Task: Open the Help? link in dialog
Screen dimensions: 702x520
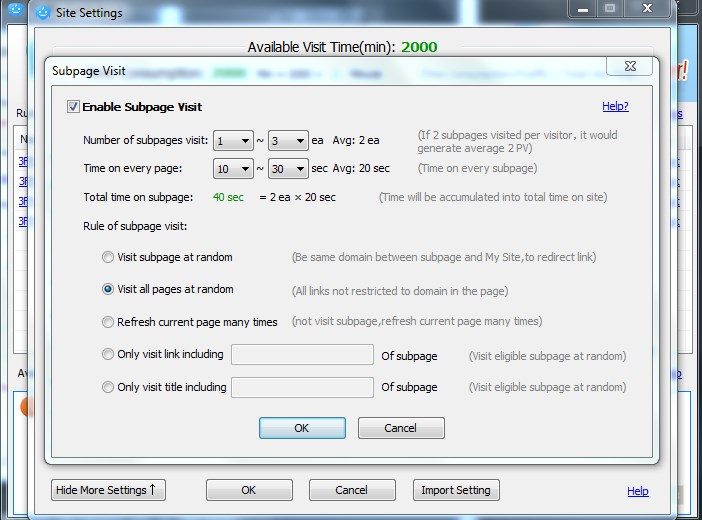Action: [x=615, y=106]
